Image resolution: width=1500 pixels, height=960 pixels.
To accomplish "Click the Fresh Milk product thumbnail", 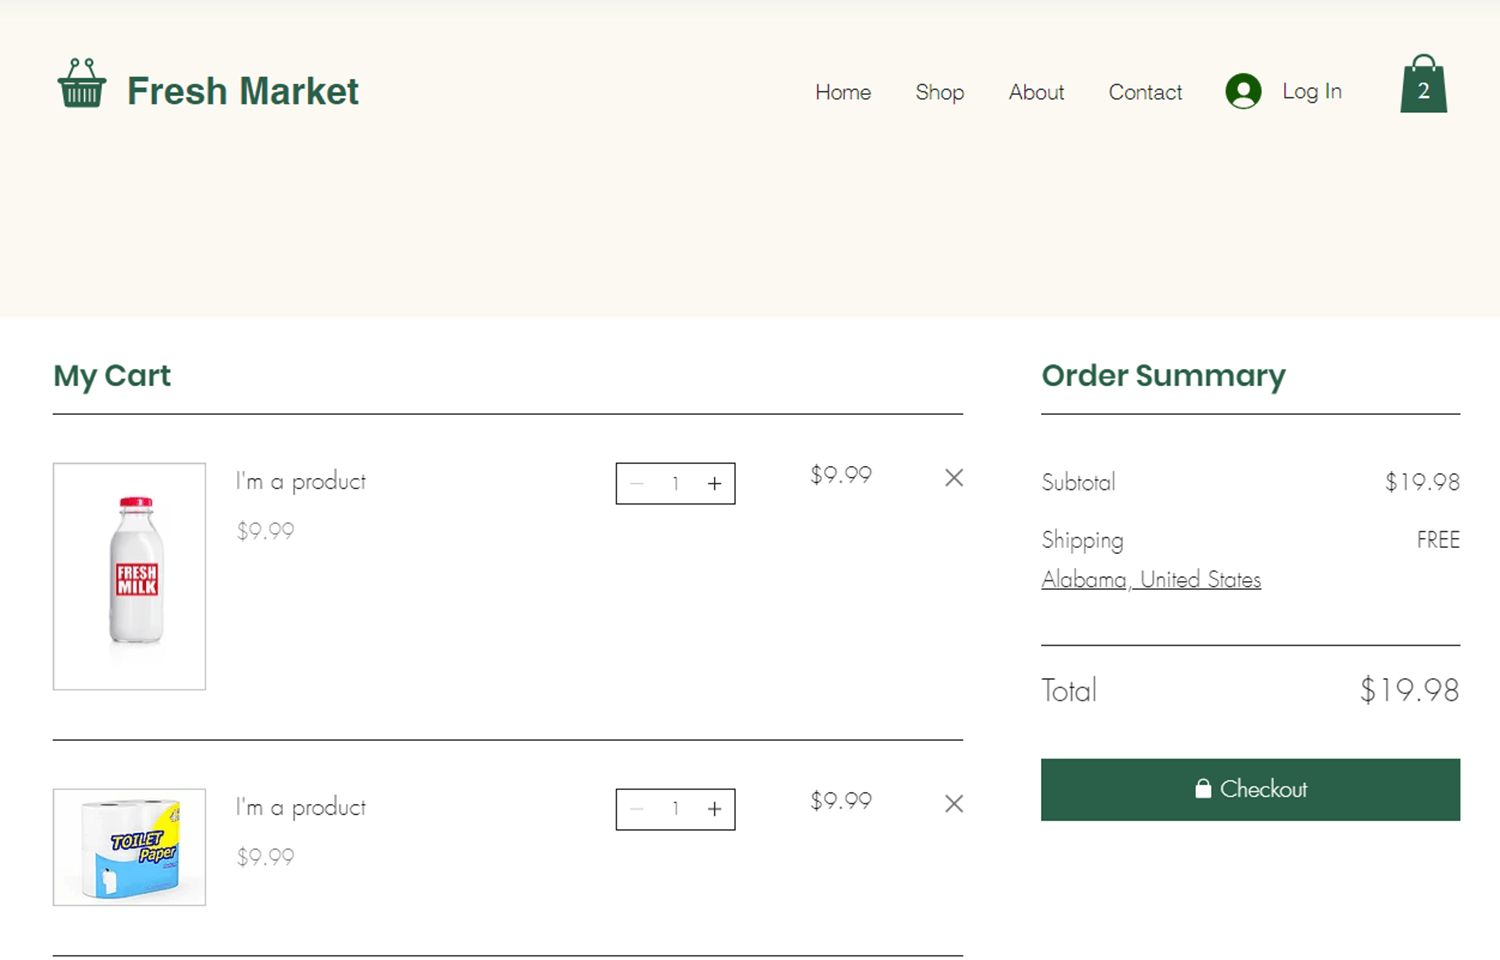I will point(128,577).
